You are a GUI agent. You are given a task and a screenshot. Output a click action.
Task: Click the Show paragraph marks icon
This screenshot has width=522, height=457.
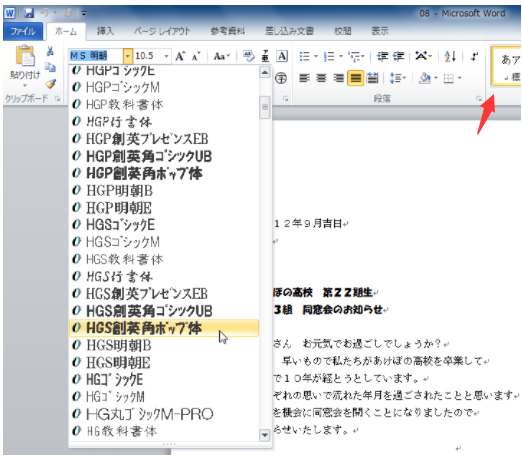(x=474, y=56)
